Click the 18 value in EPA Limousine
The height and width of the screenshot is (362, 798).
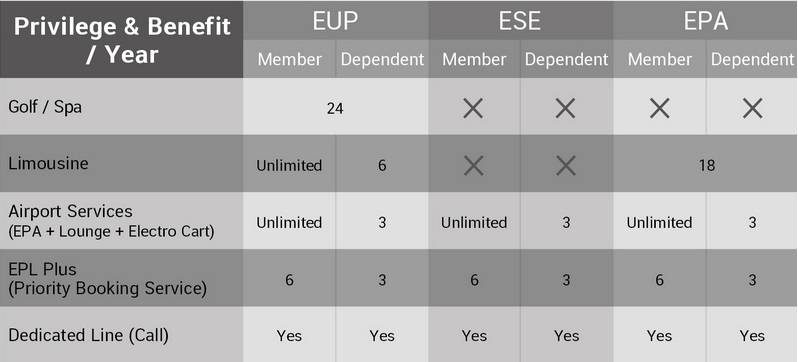[x=706, y=165]
